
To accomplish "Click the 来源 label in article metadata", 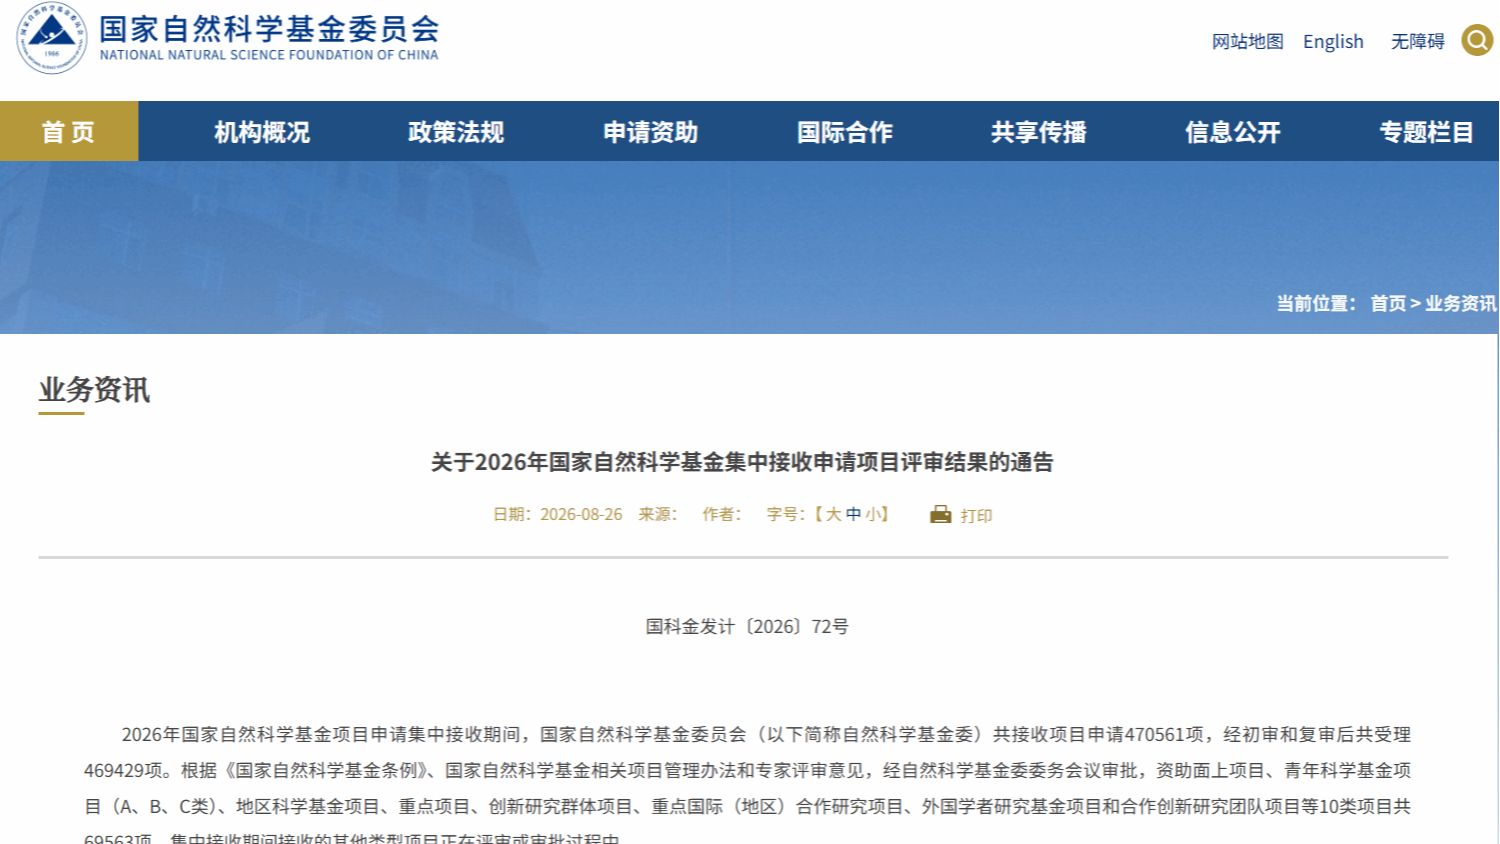I will click(x=657, y=514).
